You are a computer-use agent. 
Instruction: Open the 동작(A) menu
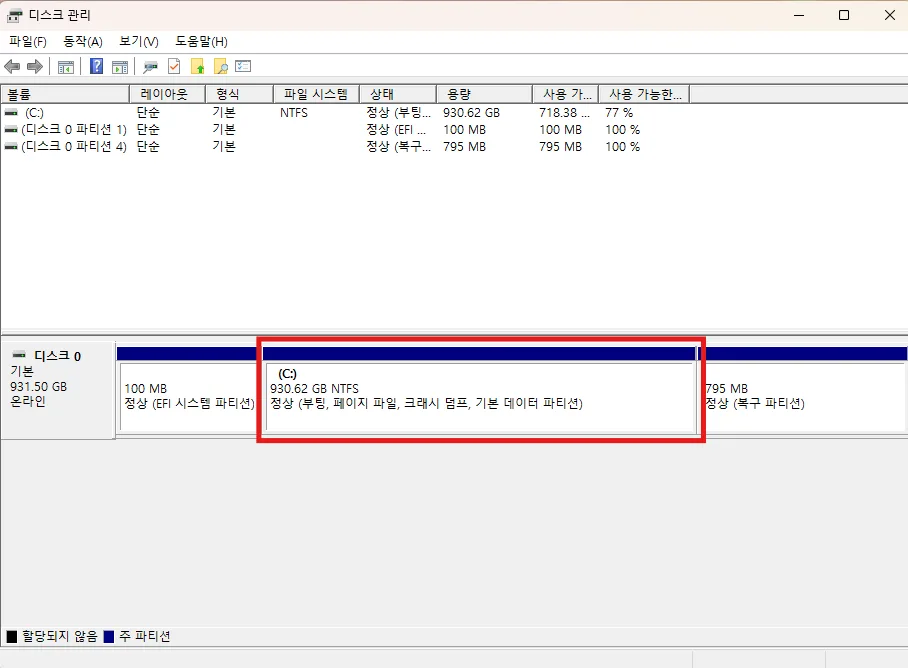click(x=83, y=42)
